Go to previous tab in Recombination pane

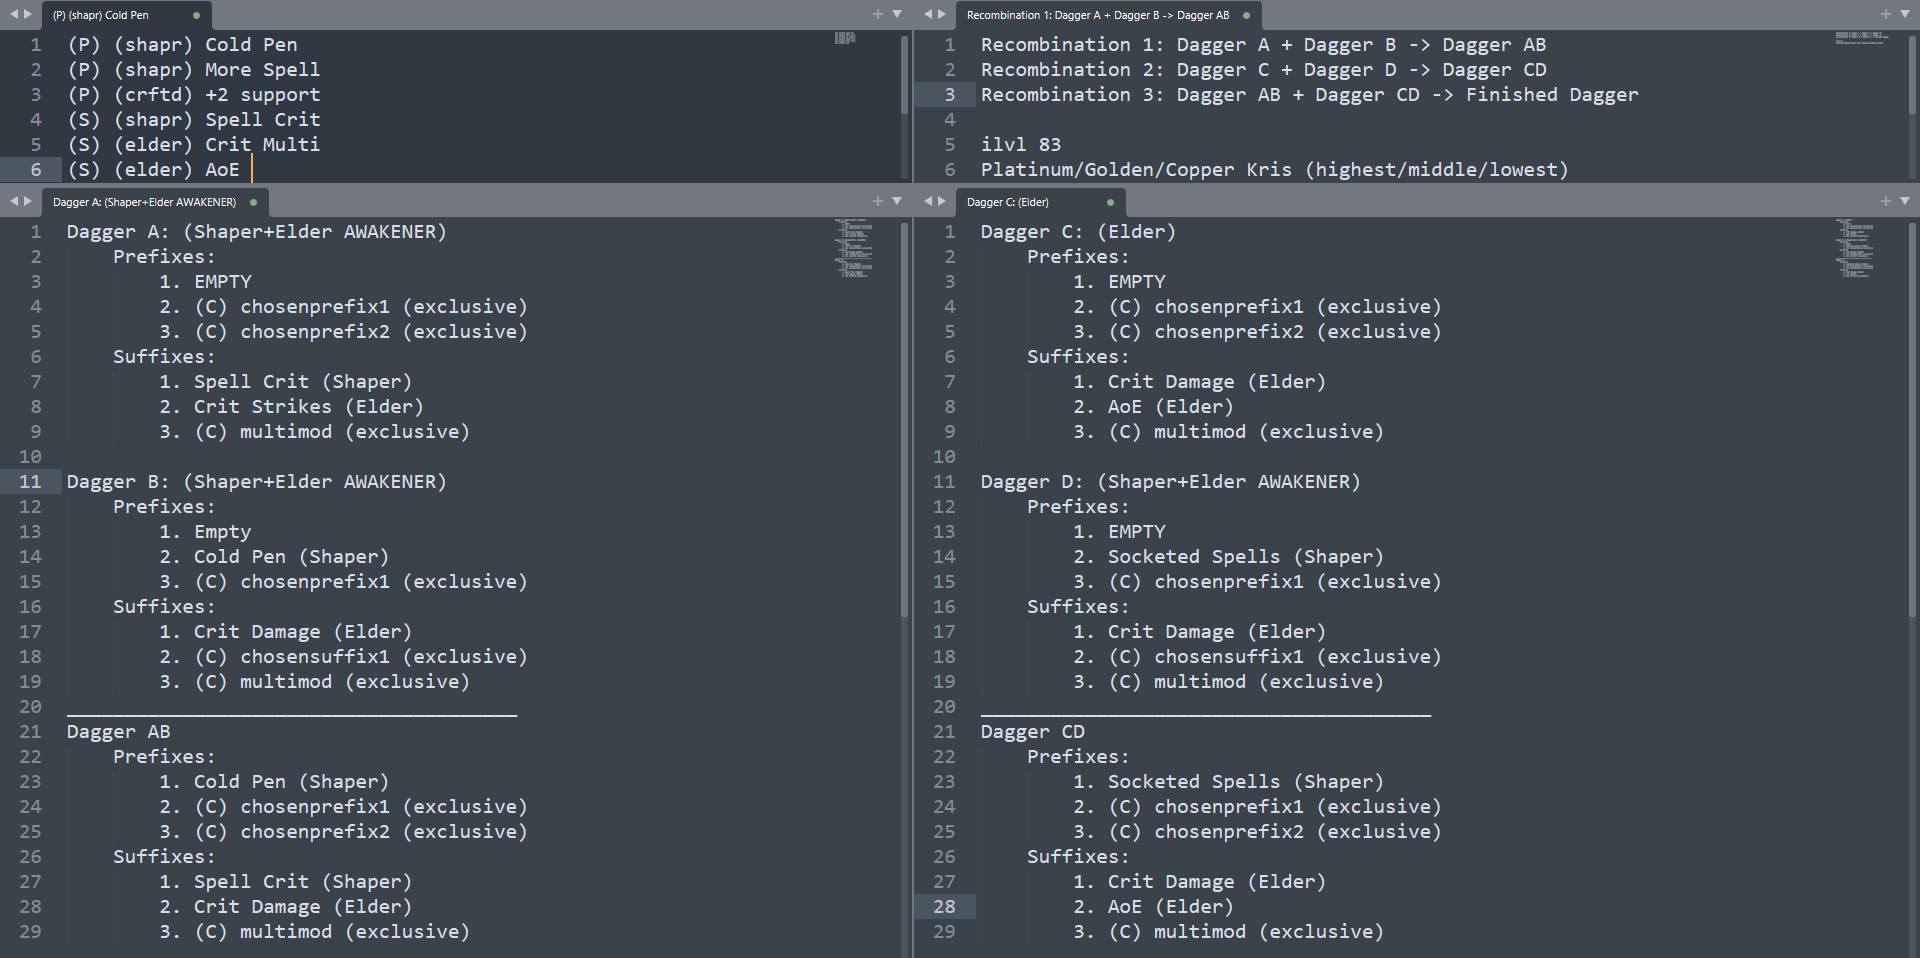[928, 15]
